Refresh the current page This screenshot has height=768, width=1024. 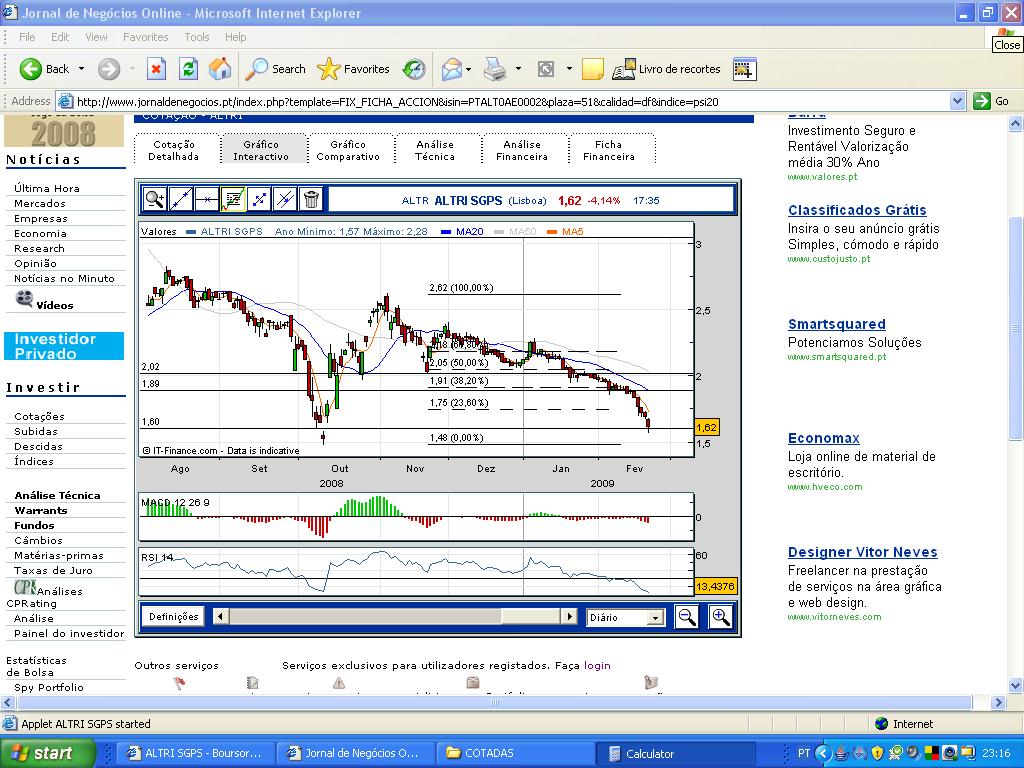point(188,69)
